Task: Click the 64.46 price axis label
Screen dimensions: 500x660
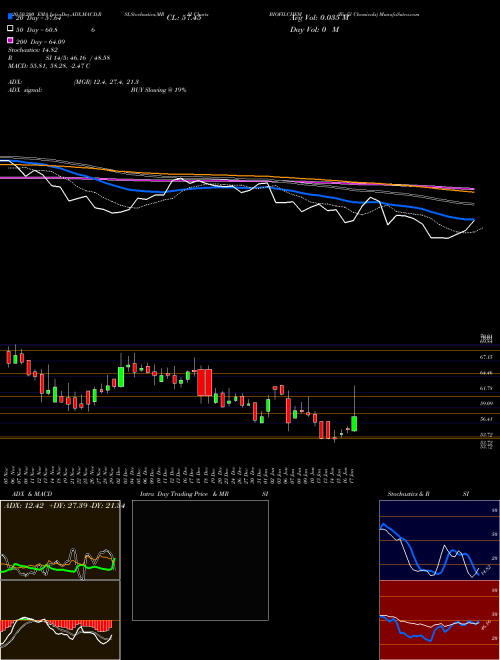Action: [x=486, y=373]
